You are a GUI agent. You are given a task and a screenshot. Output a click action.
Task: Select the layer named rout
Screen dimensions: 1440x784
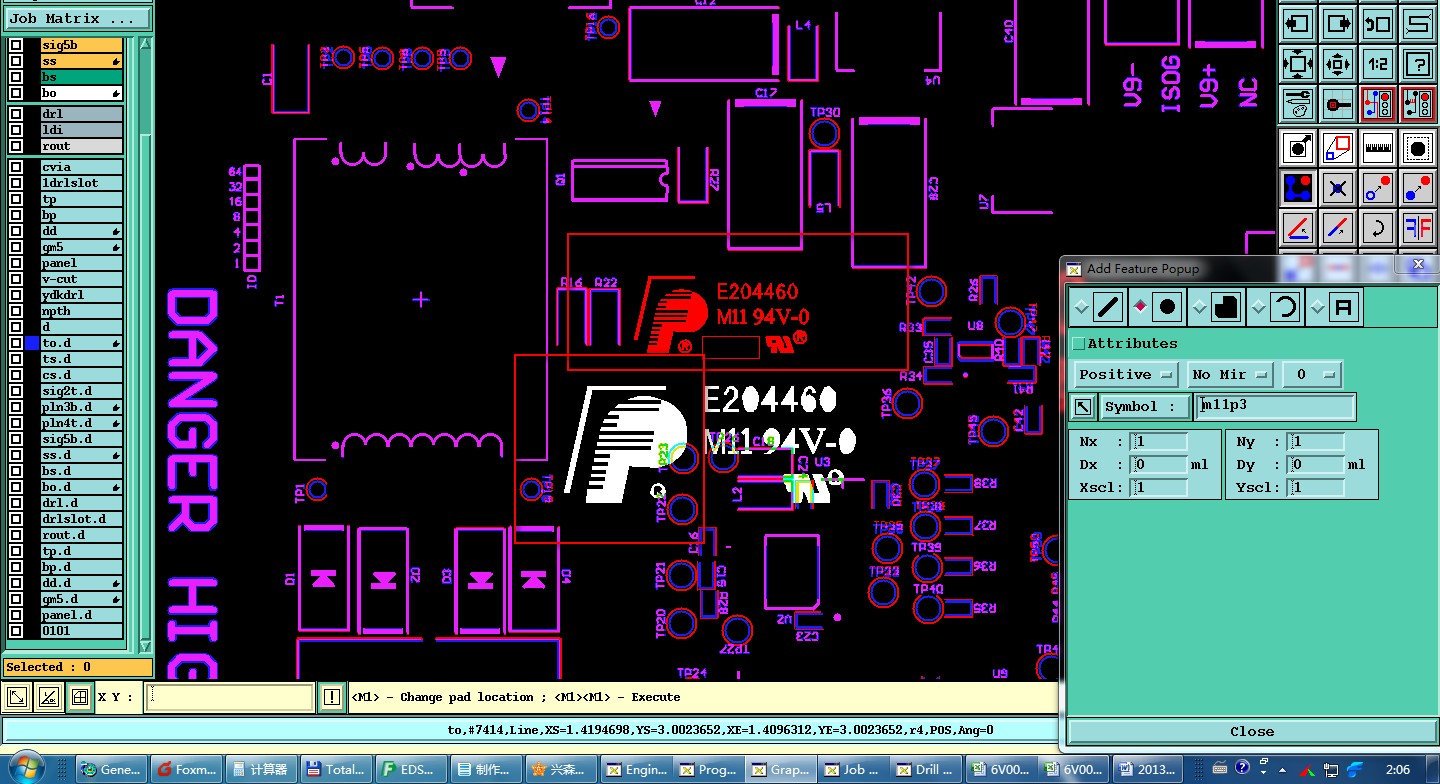click(82, 146)
